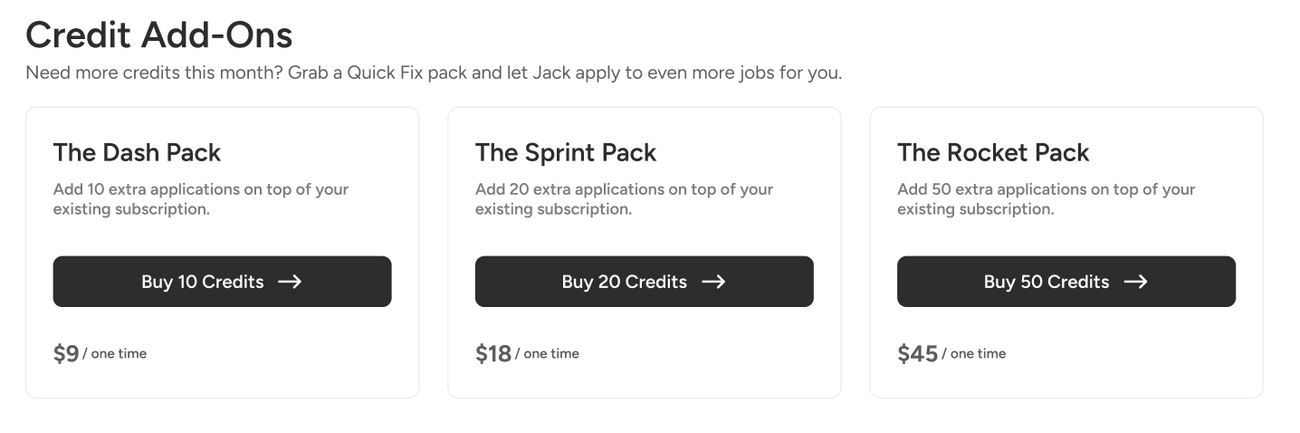
Task: Select The Rocket Pack card title
Action: click(993, 153)
